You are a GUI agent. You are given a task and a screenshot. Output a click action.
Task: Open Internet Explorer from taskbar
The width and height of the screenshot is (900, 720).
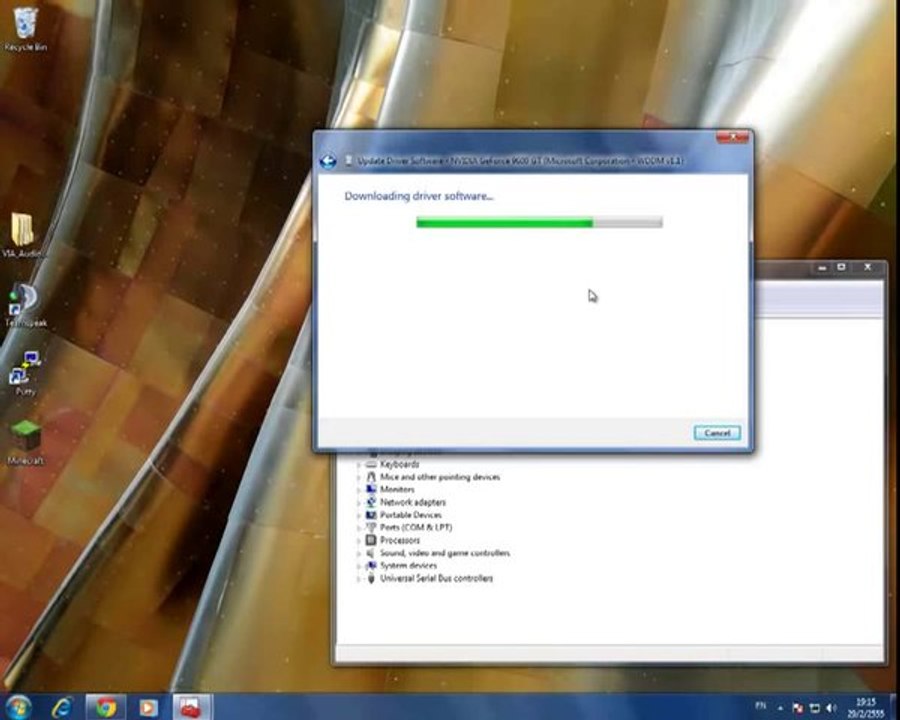[x=62, y=707]
